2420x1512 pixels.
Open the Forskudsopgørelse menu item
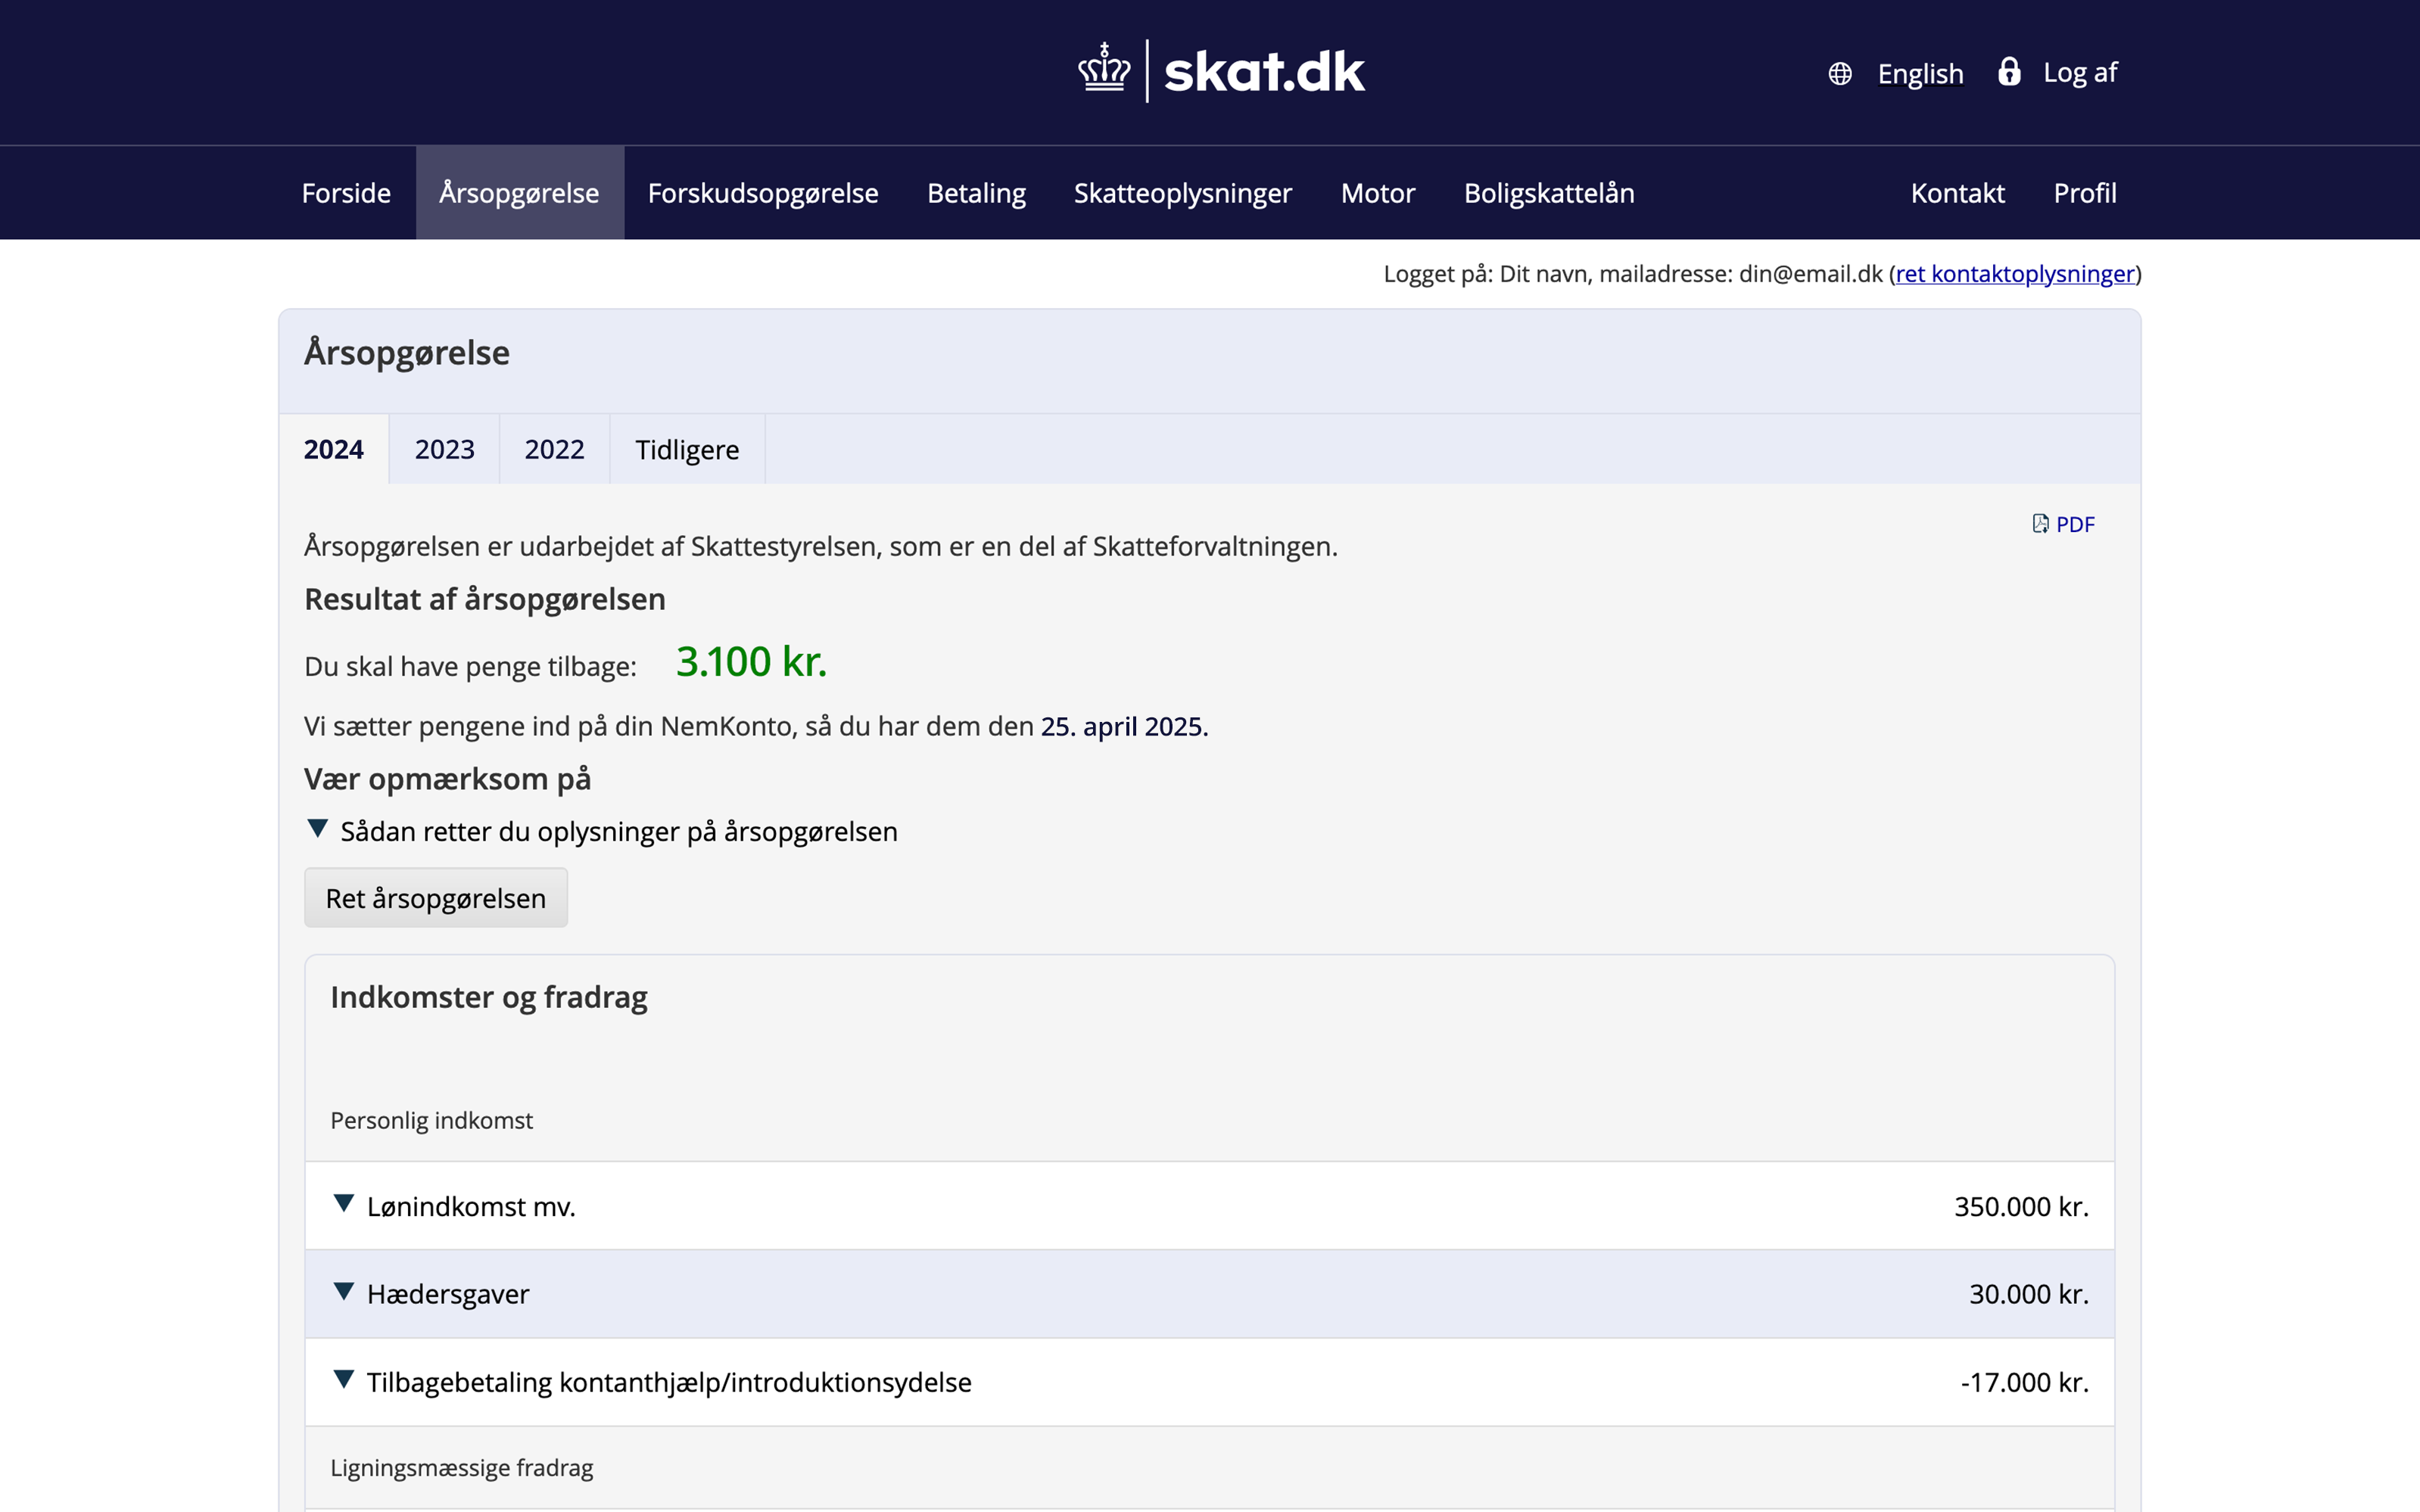click(x=763, y=193)
